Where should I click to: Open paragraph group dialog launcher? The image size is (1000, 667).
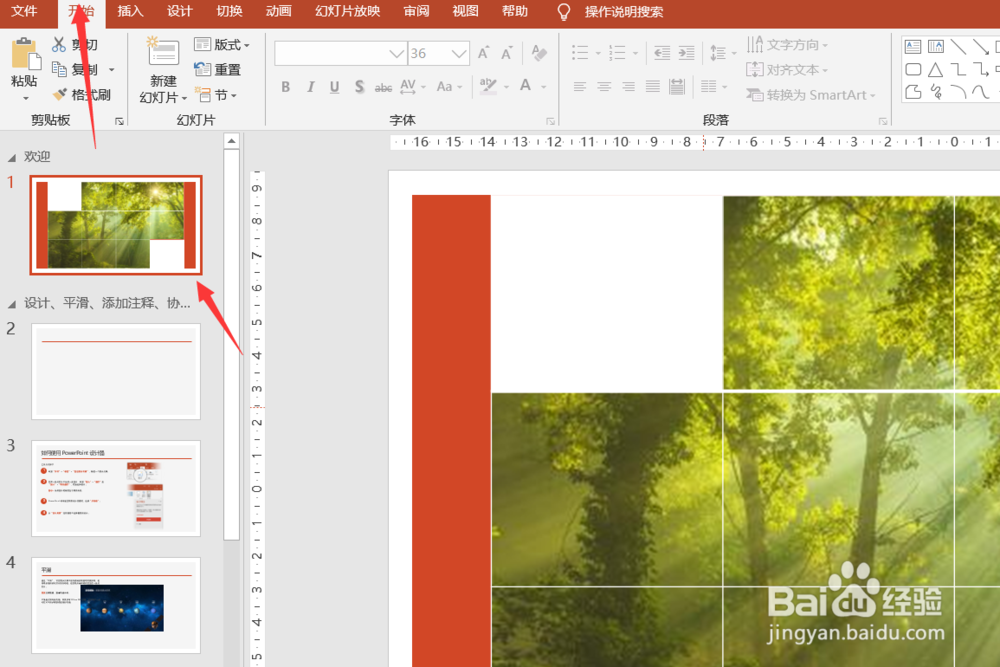(883, 121)
